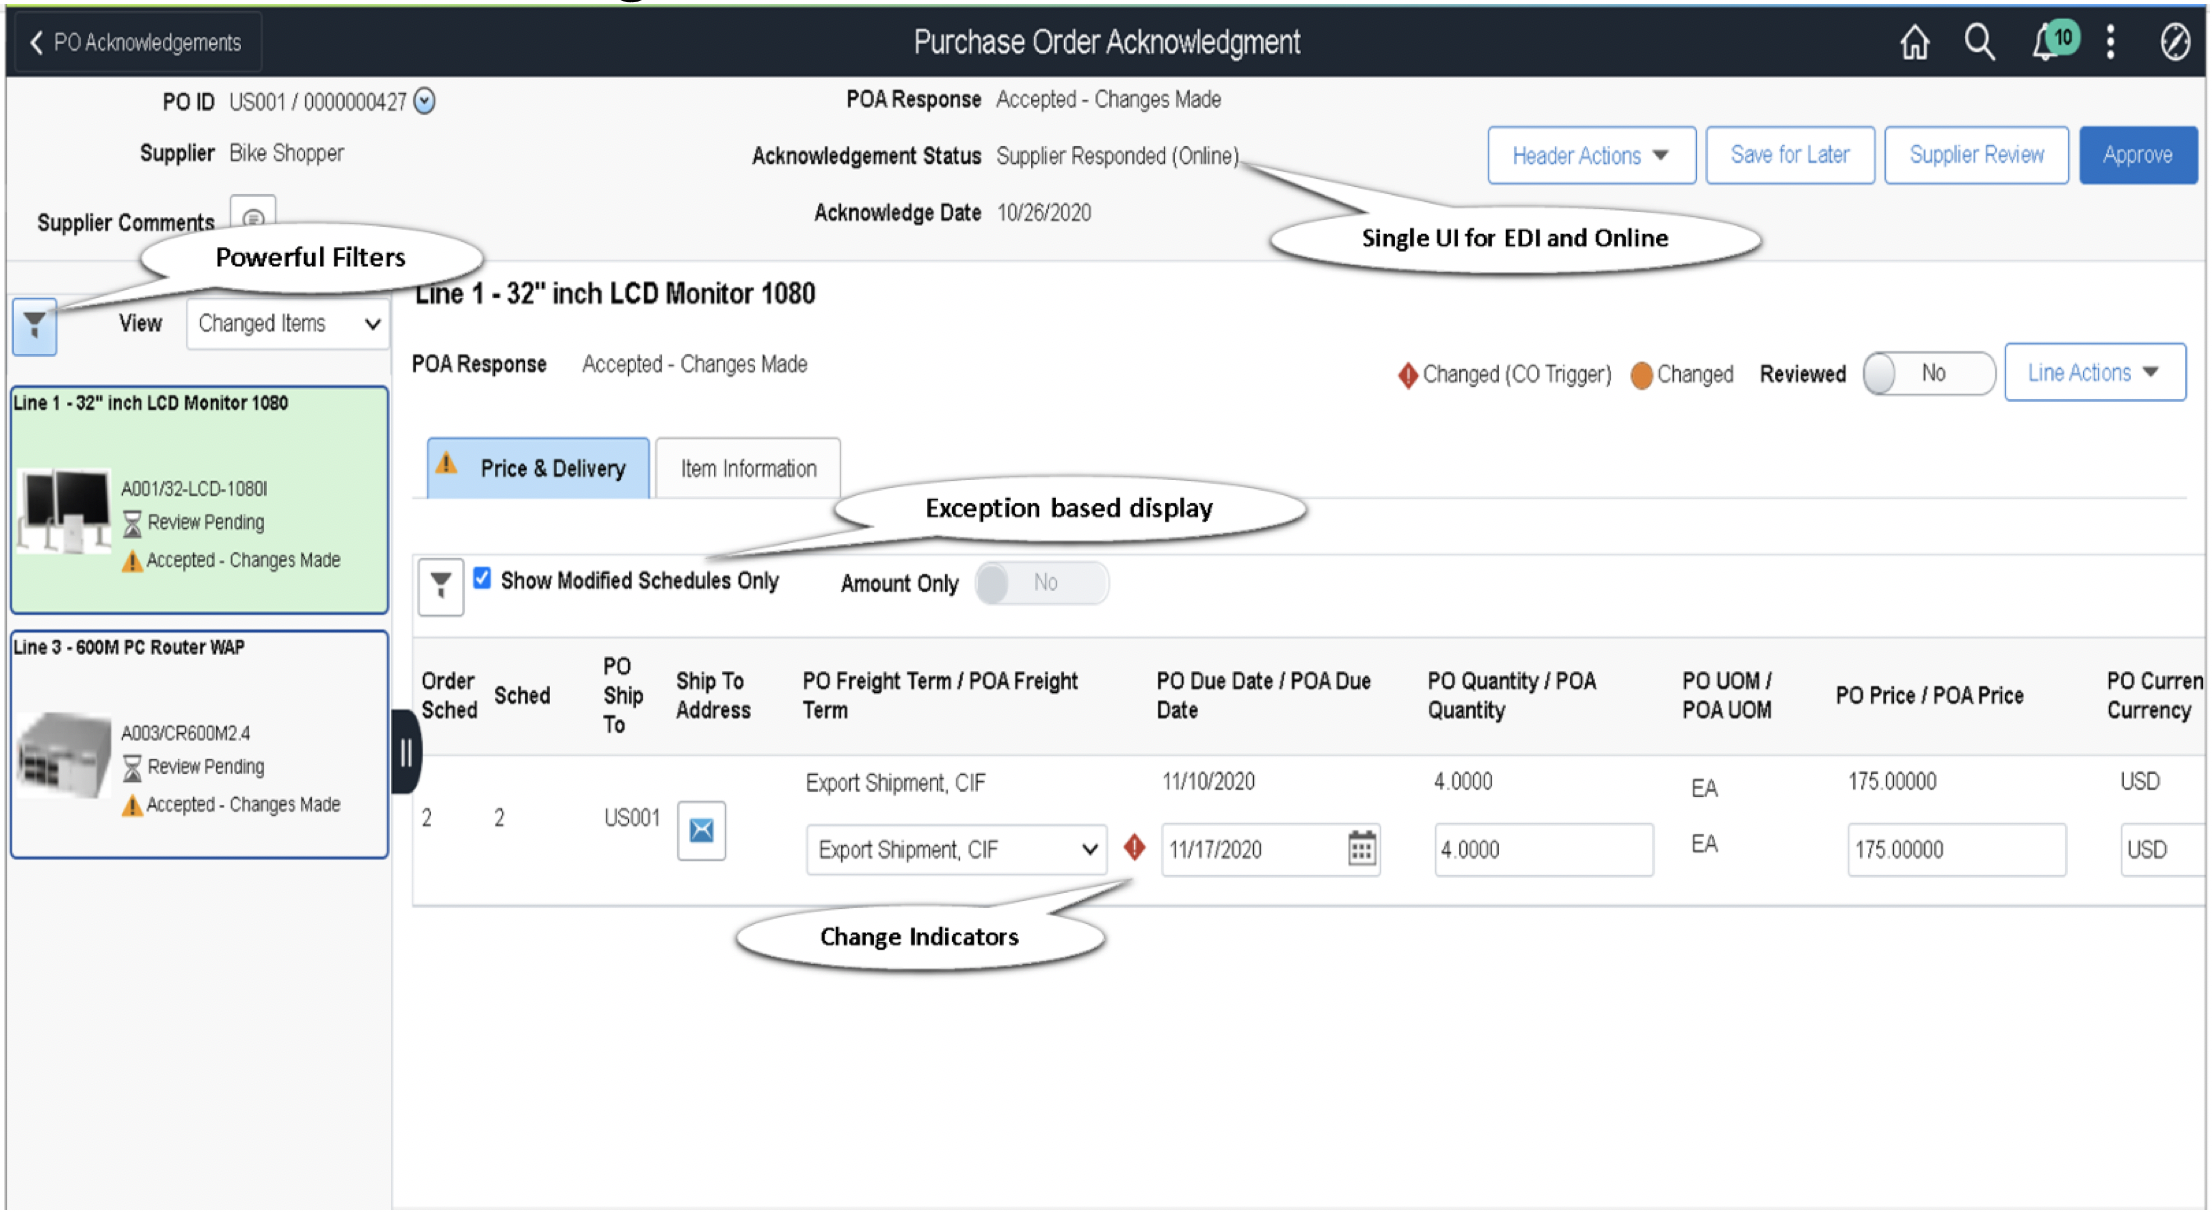The image size is (2212, 1212).
Task: Click the search icon in the header
Action: click(x=1979, y=41)
